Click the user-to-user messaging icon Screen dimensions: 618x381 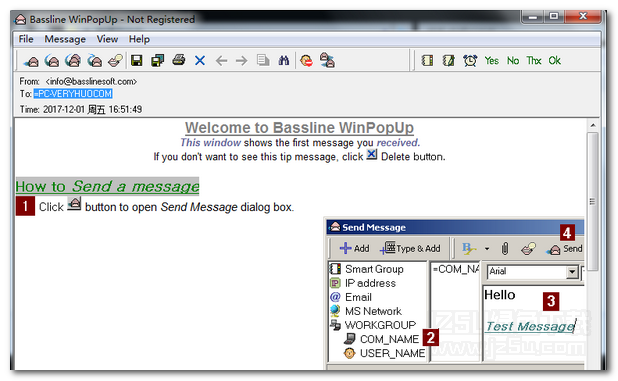point(328,61)
